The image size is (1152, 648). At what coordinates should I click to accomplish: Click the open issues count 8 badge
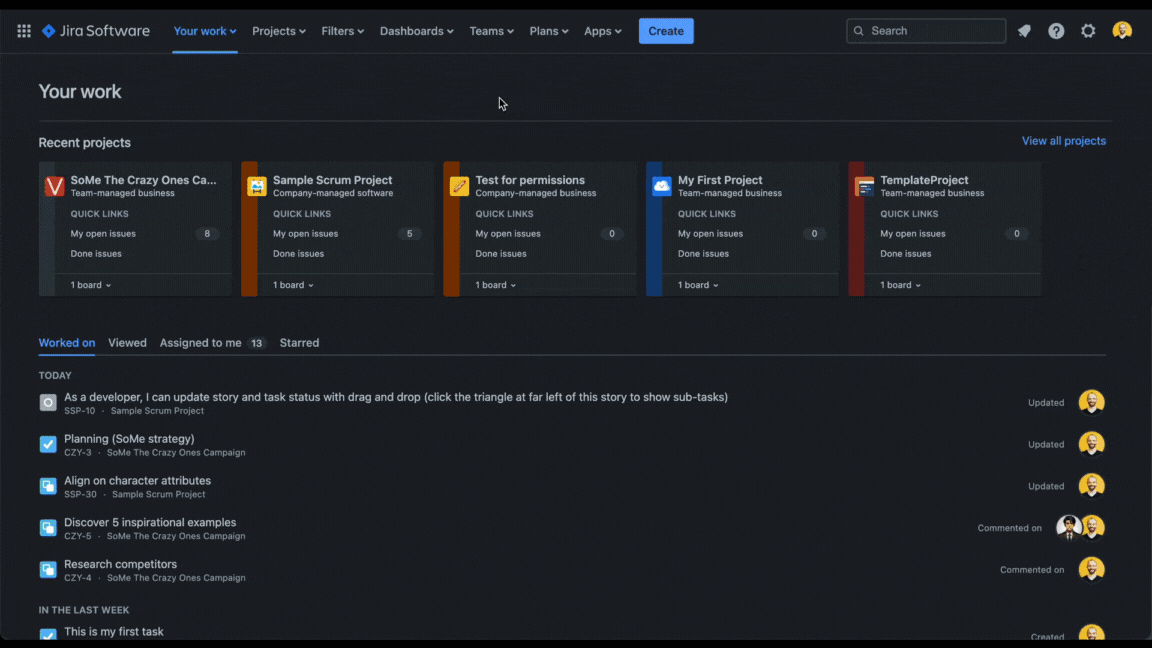pyautogui.click(x=207, y=234)
